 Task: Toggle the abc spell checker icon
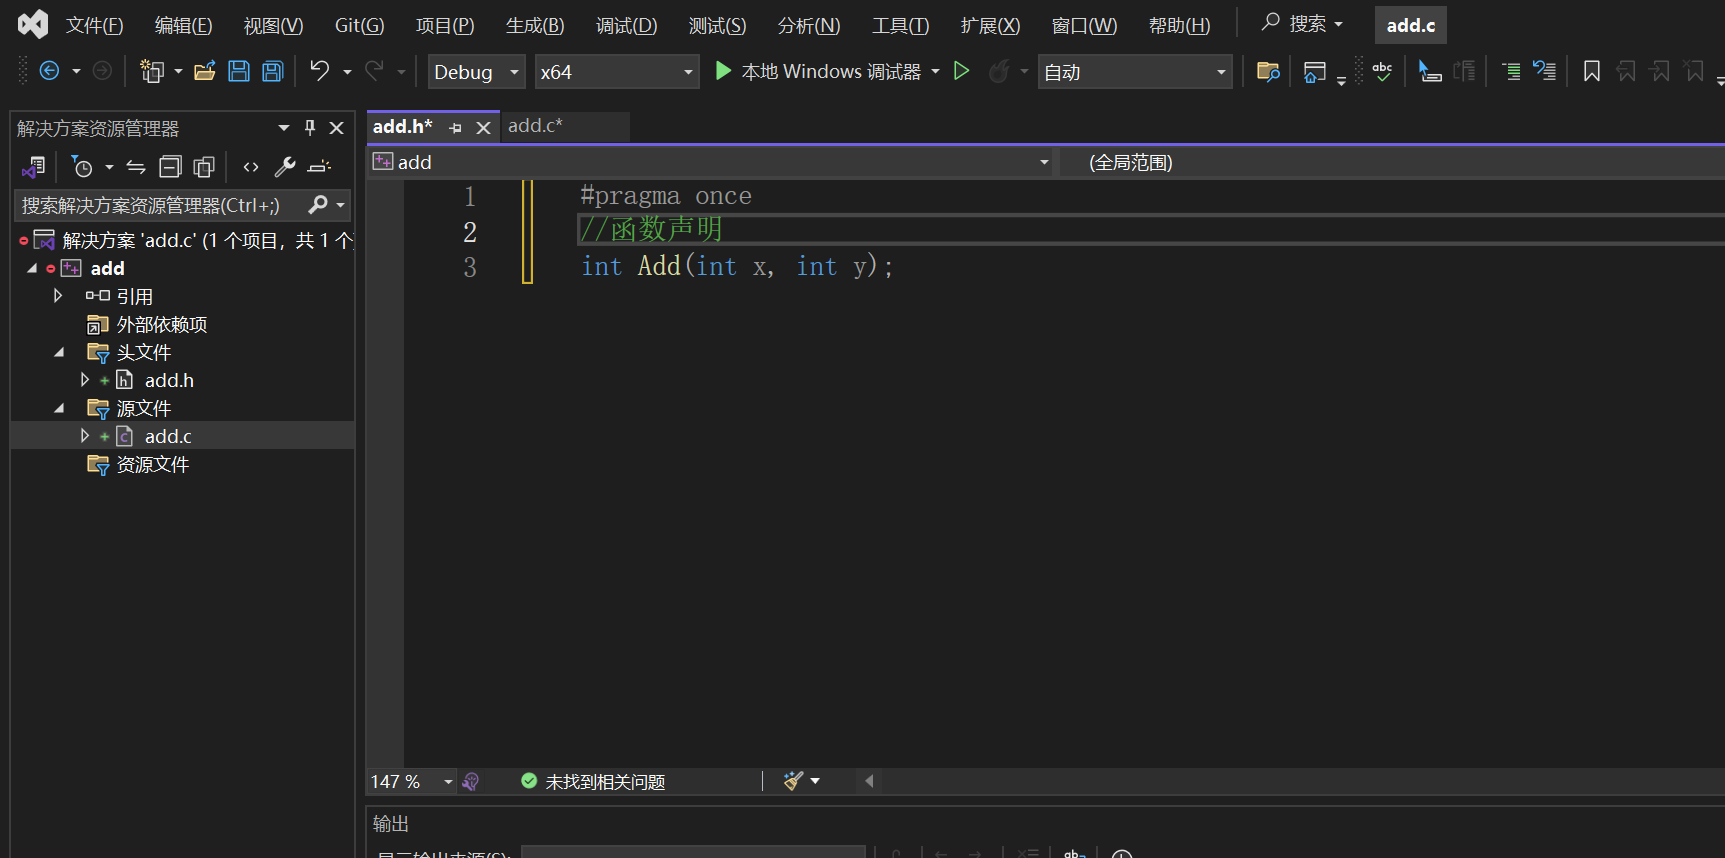[1382, 71]
